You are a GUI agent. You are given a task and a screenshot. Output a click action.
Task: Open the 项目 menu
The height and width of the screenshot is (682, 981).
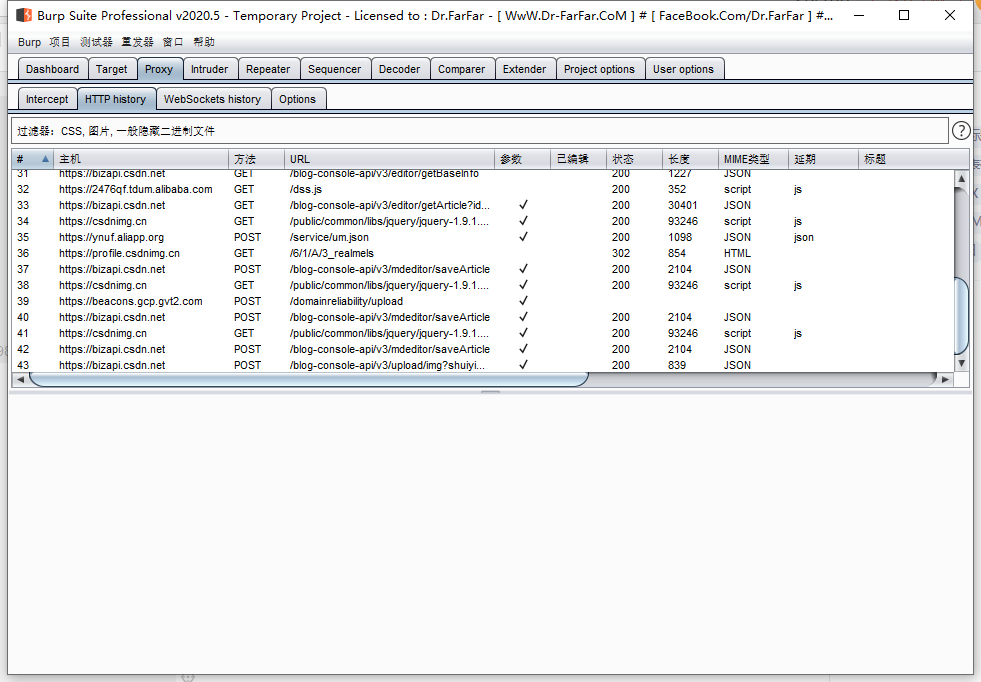[60, 42]
